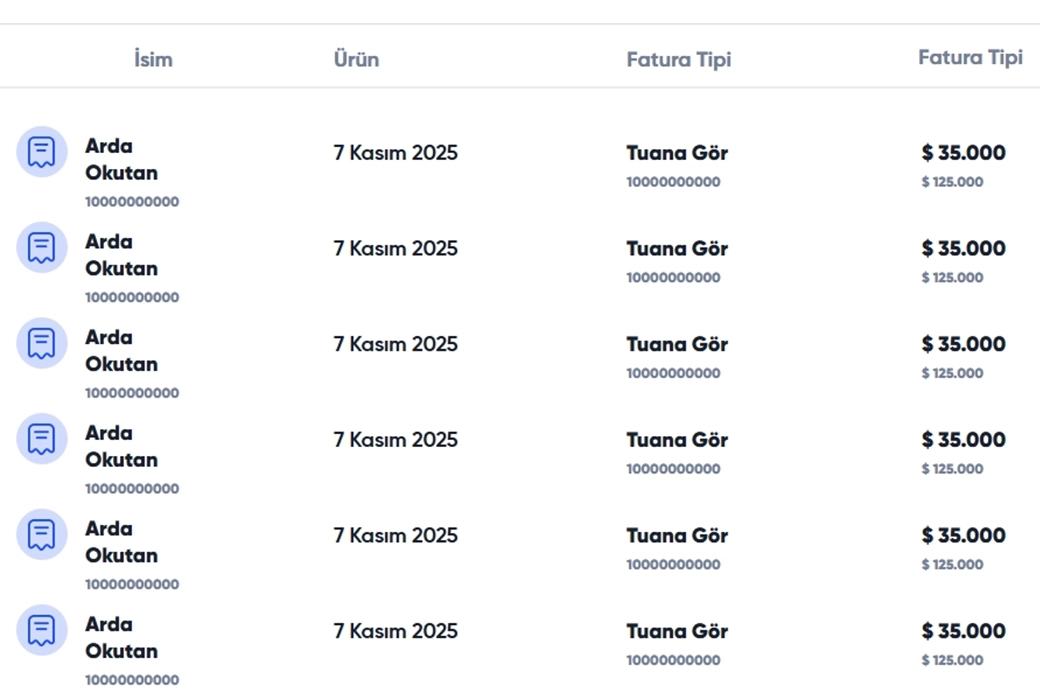Select the $ 35.000 amount in the fourth row

coord(963,440)
